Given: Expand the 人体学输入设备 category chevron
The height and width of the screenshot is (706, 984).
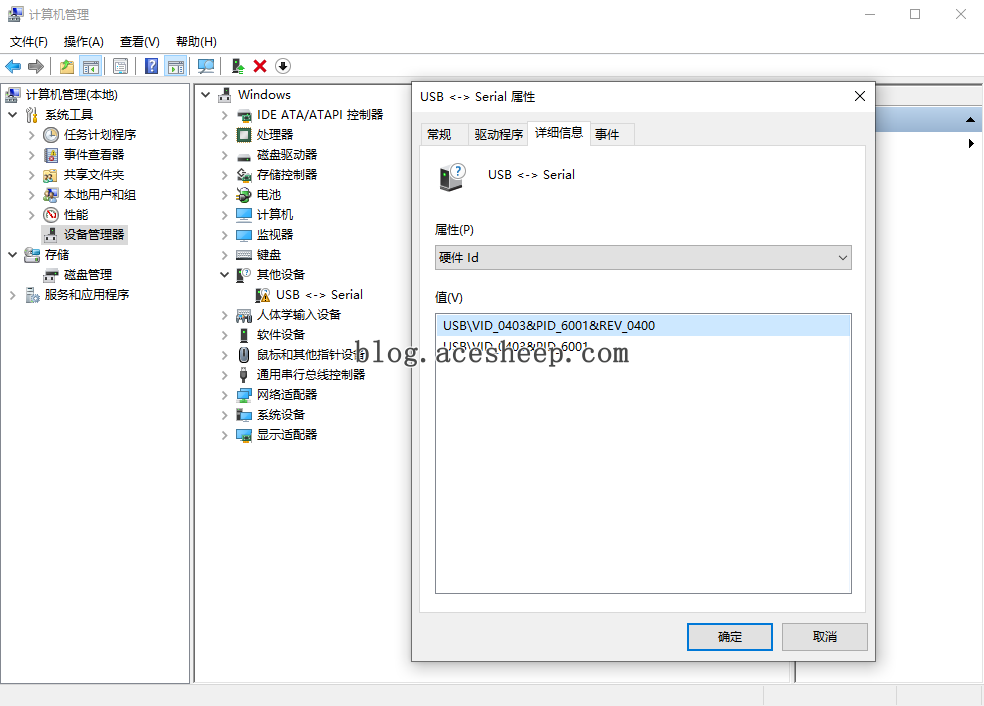Looking at the screenshot, I should click(x=224, y=315).
